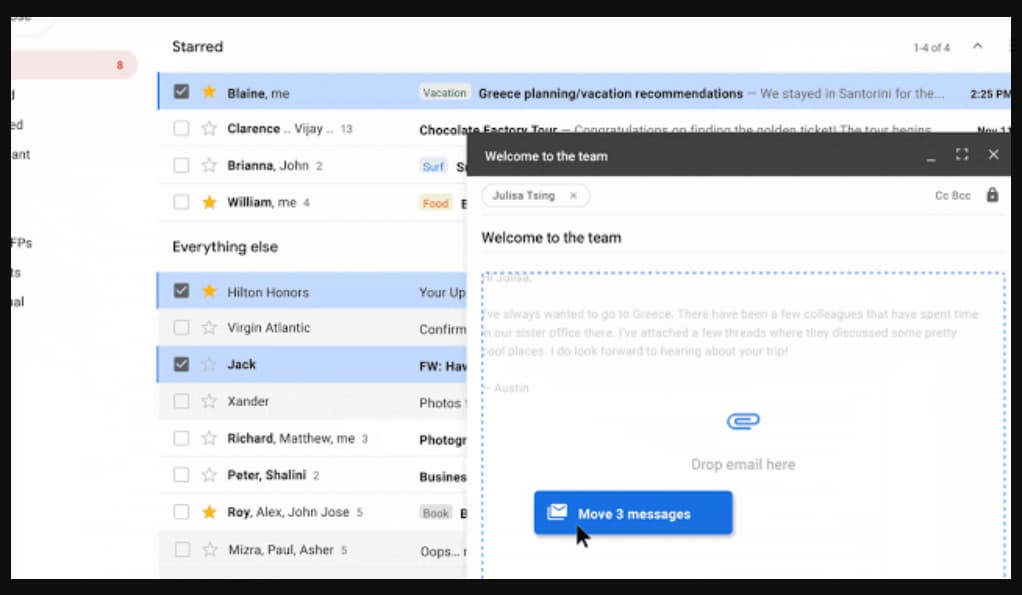Open the Greece planning/vacation recommendations email
The height and width of the screenshot is (595, 1022).
(x=610, y=93)
